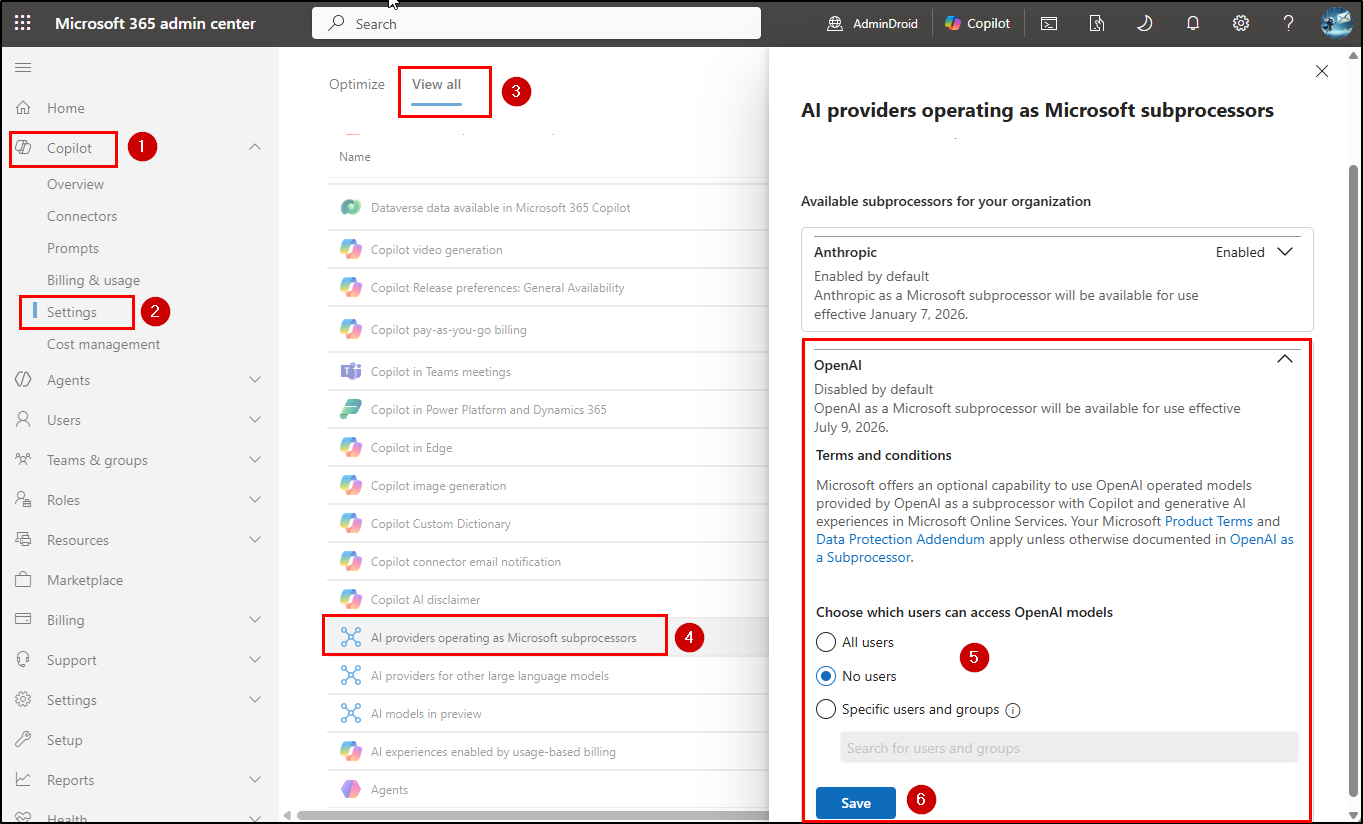Click info icon beside Specific users and groups
Screen dimensions: 1363x824
point(1013,710)
